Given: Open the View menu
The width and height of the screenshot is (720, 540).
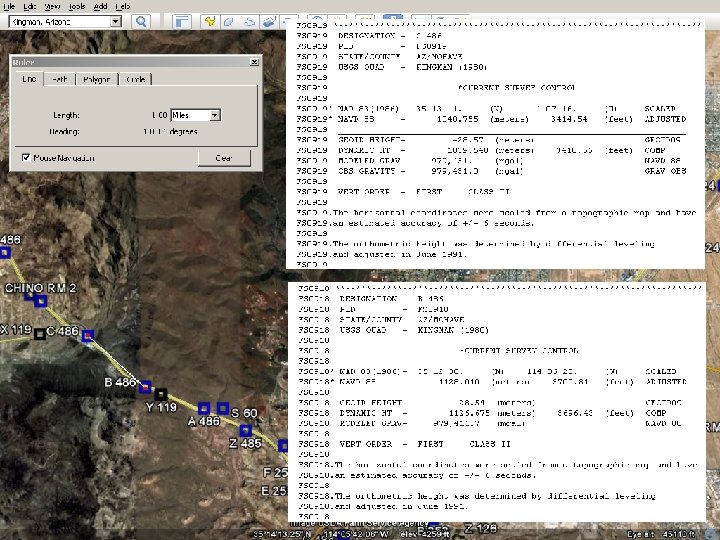Looking at the screenshot, I should [x=52, y=6].
